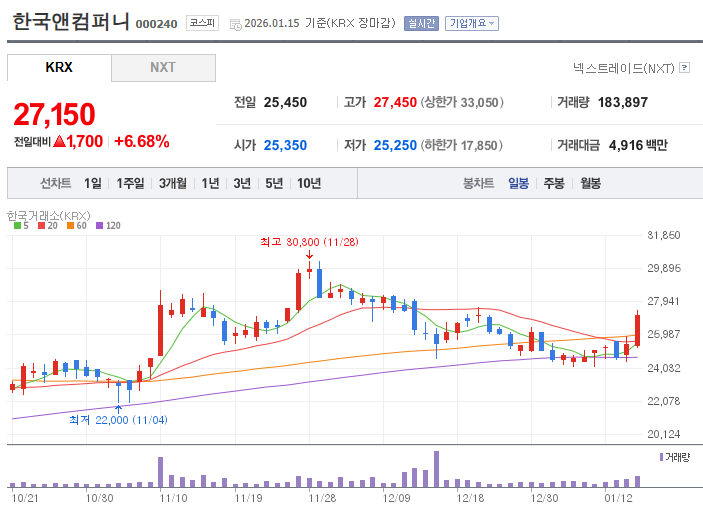Viewport: 703px width, 507px height.
Task: Show the 10년 line chart
Action: [x=309, y=183]
